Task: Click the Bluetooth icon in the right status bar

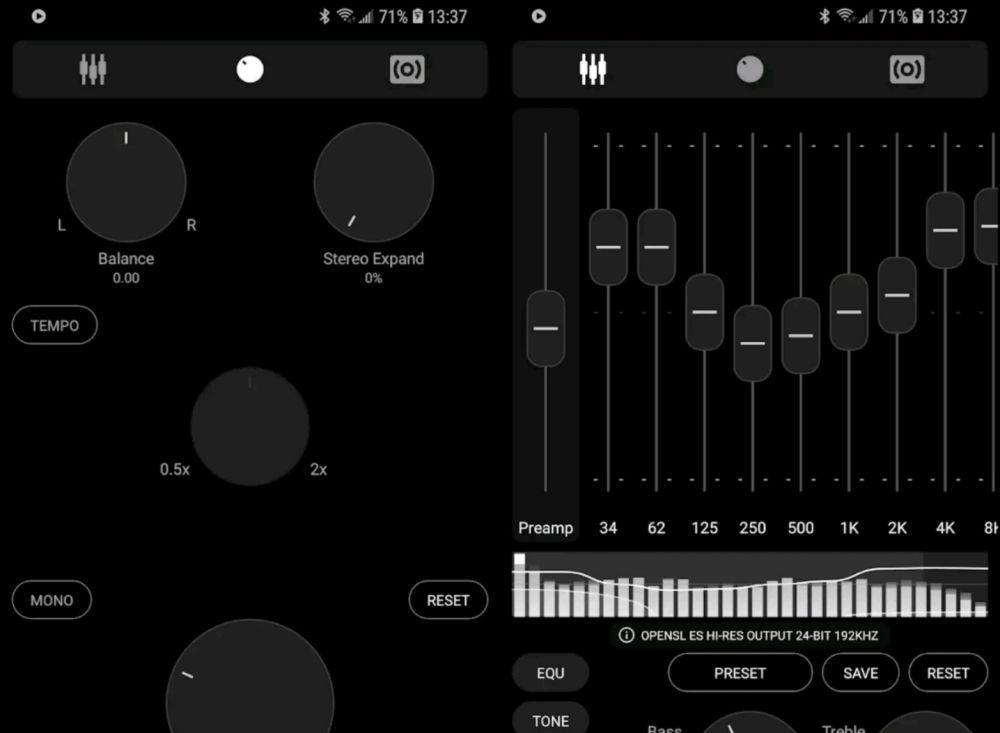Action: pyautogui.click(x=825, y=16)
